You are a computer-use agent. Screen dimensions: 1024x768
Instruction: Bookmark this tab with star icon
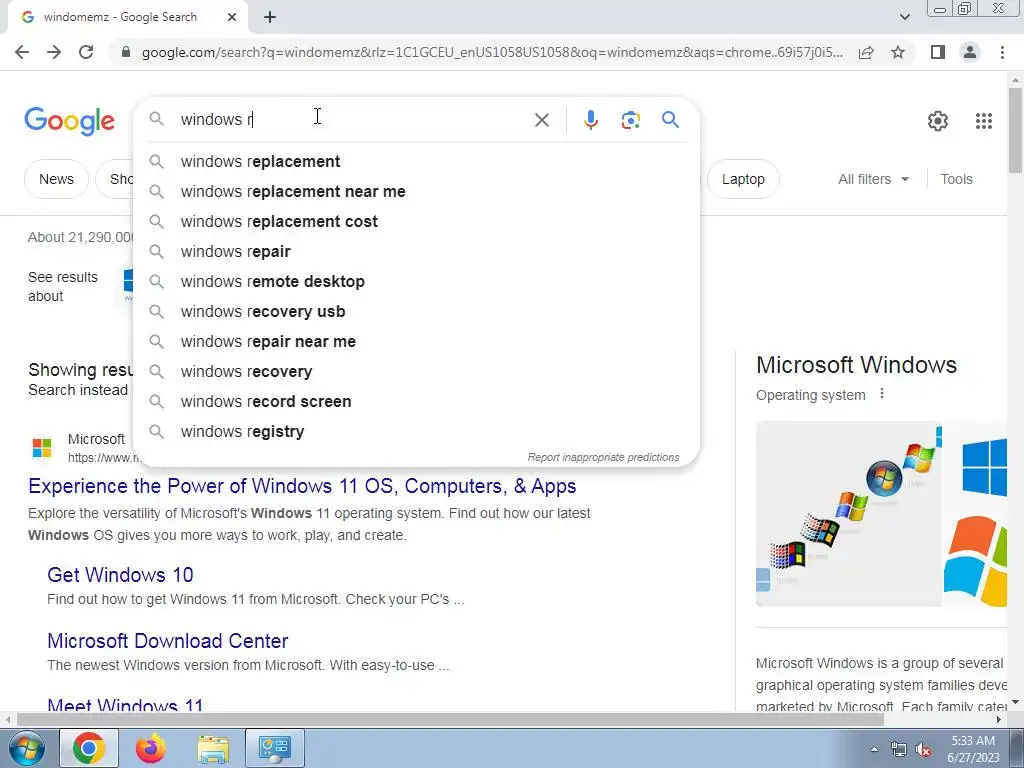898,52
